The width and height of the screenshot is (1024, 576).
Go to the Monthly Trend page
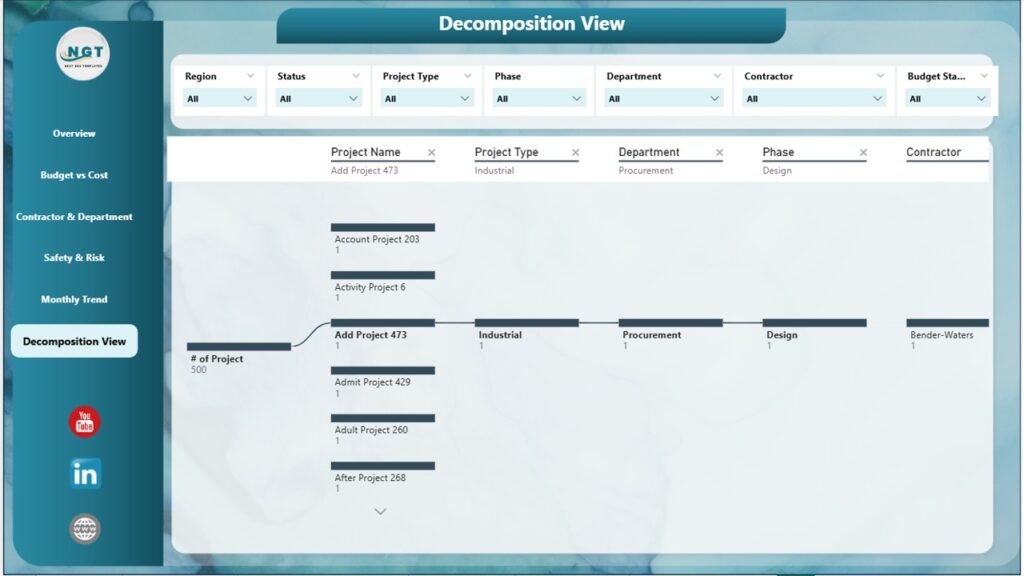coord(74,299)
